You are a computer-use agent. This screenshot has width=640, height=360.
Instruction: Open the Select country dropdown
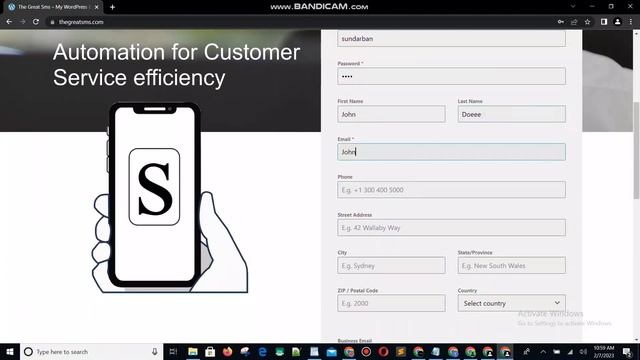[x=511, y=303]
